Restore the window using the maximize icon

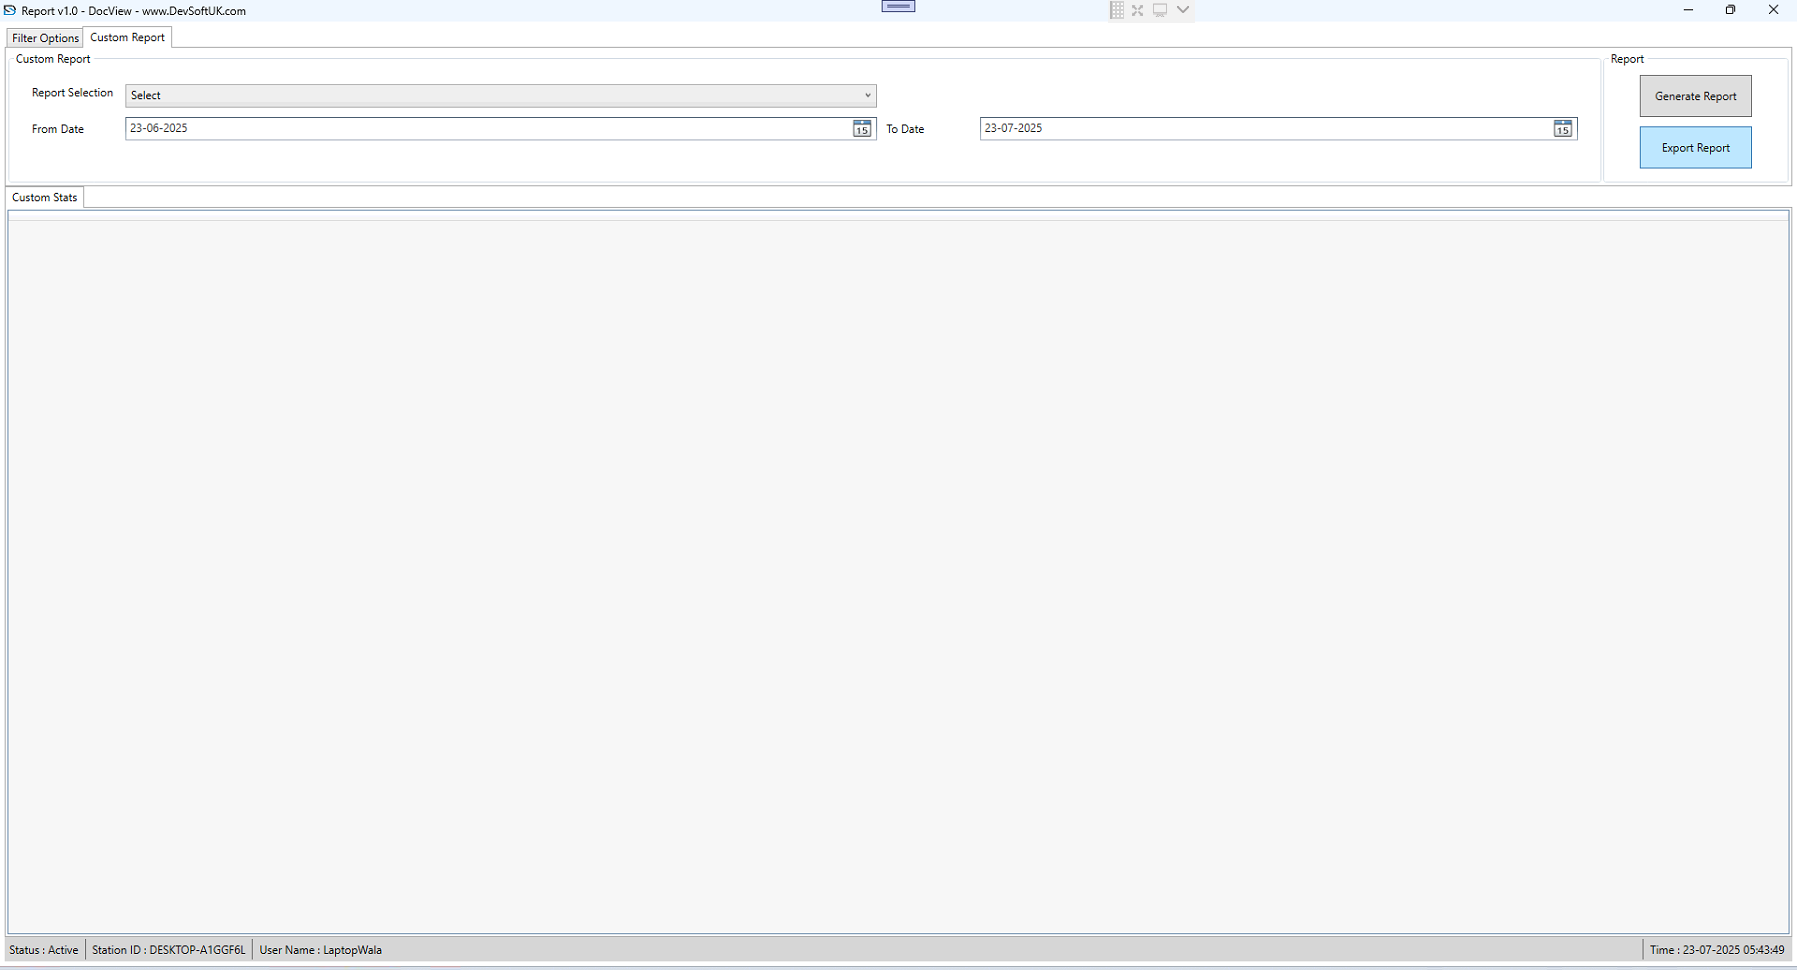pos(1730,10)
